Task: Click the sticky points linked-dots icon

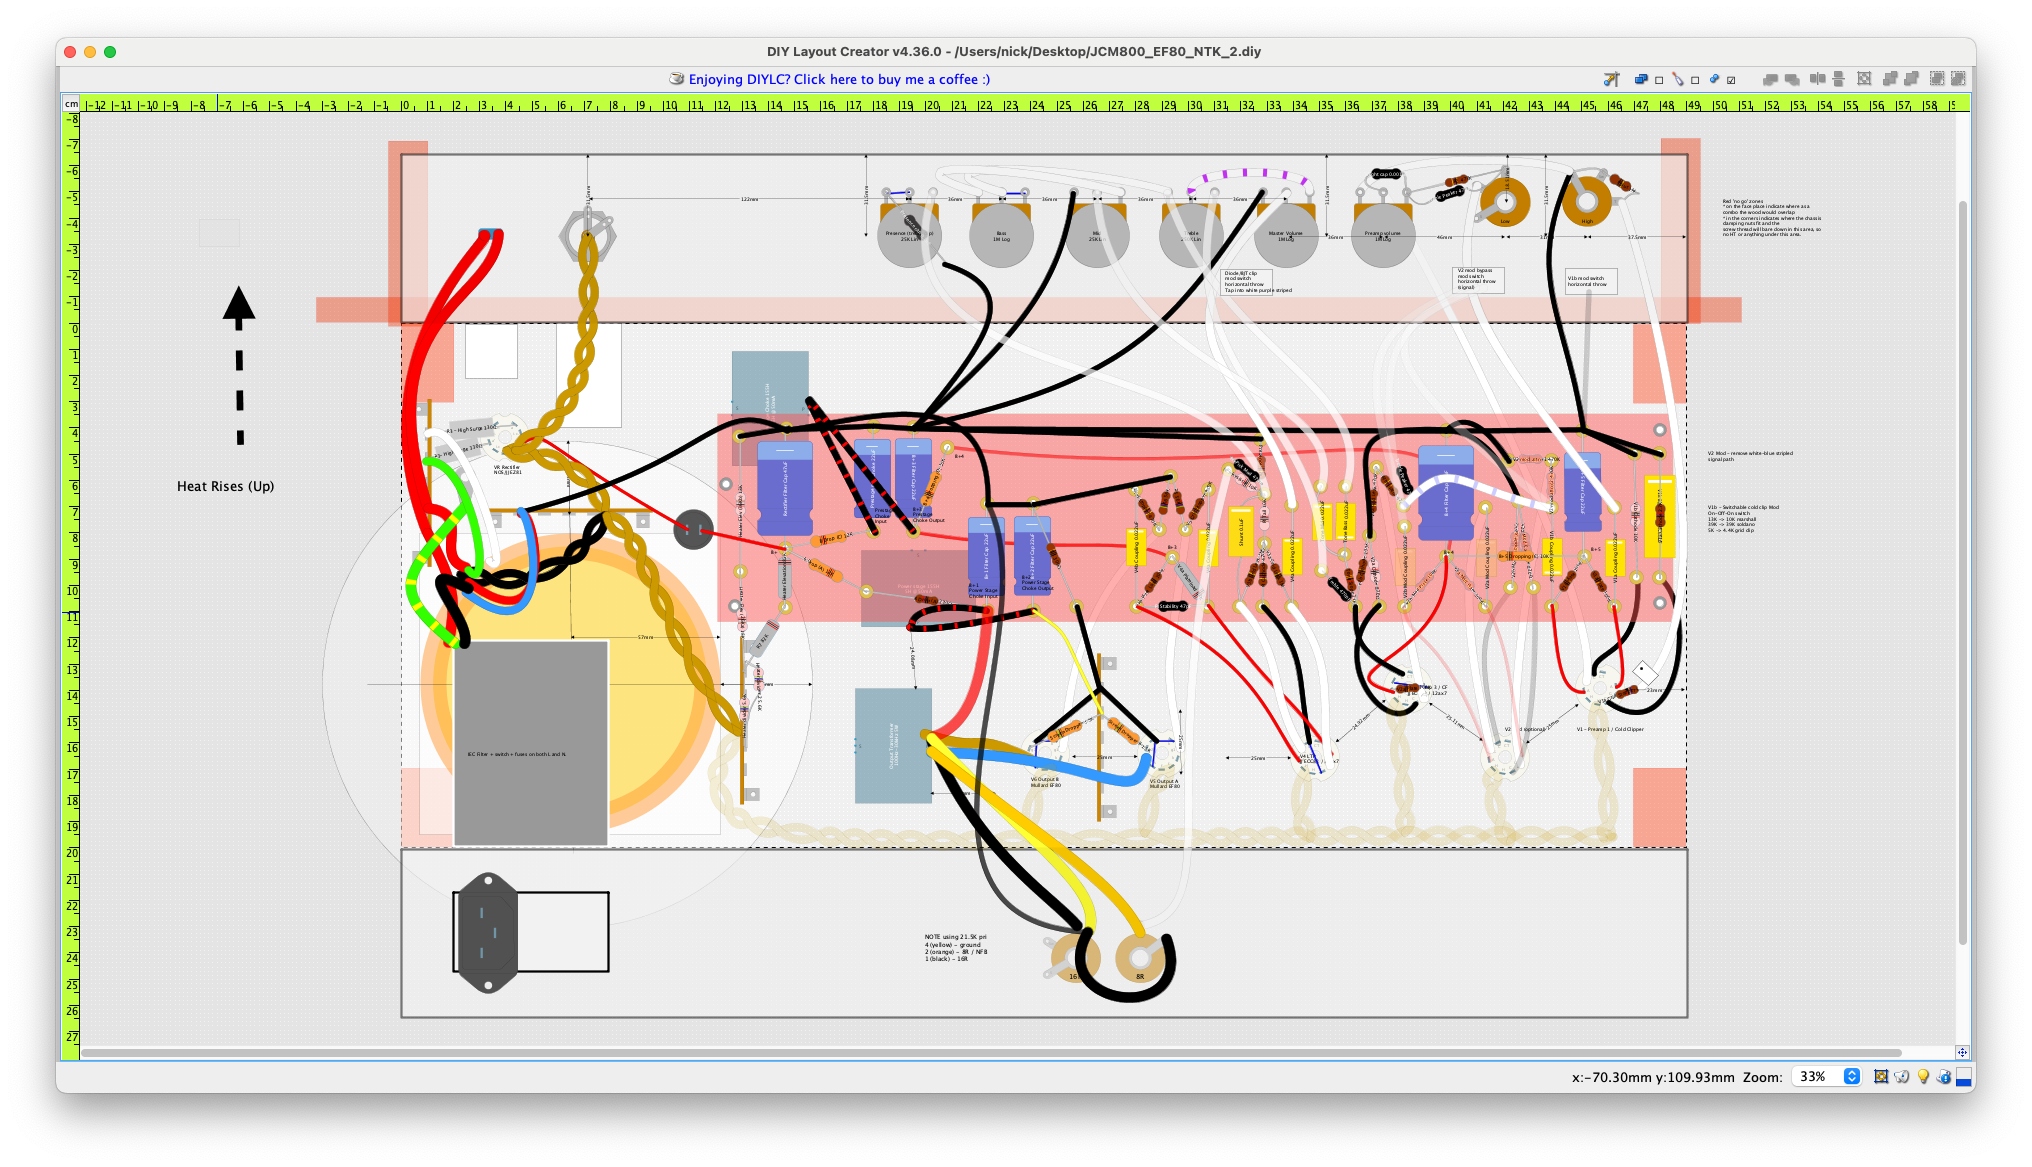Action: click(x=1714, y=79)
